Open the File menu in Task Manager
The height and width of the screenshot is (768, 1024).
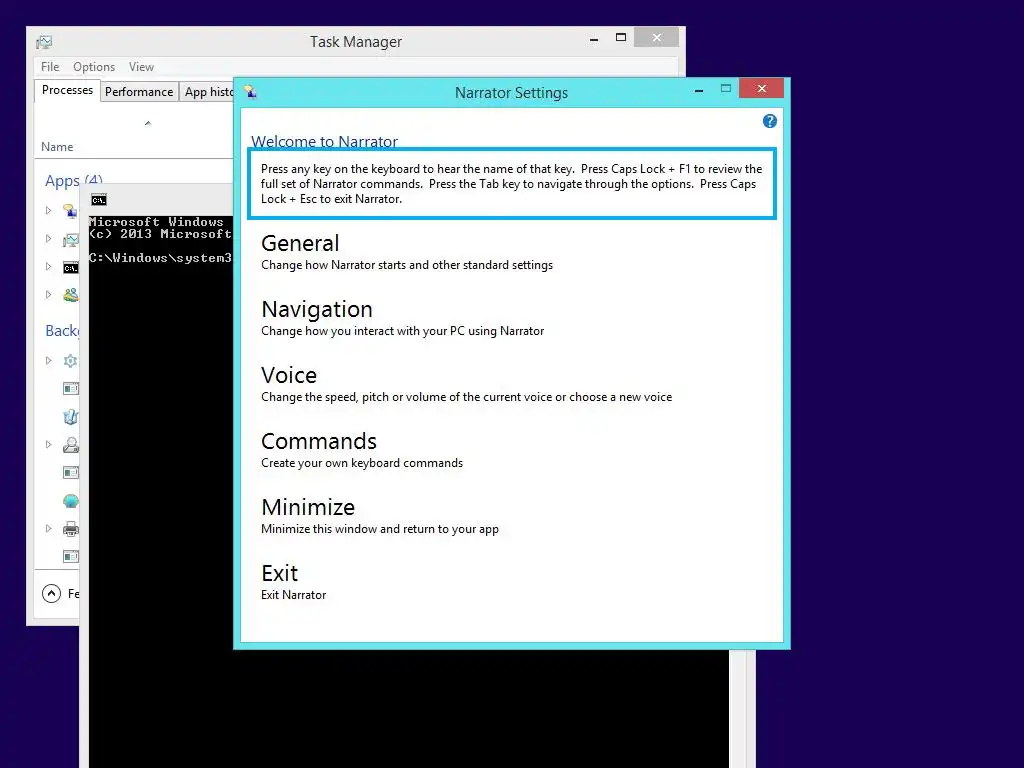pos(50,67)
